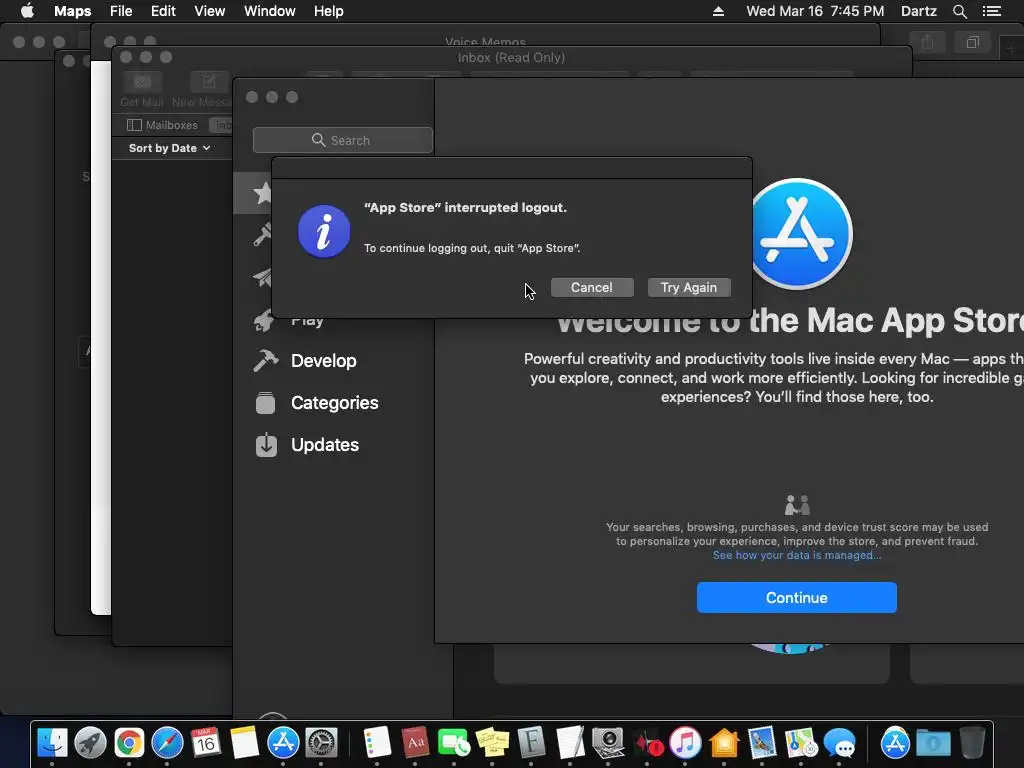Click App Store icon beside System Preferences in Dock
Image resolution: width=1024 pixels, height=768 pixels.
[x=283, y=743]
